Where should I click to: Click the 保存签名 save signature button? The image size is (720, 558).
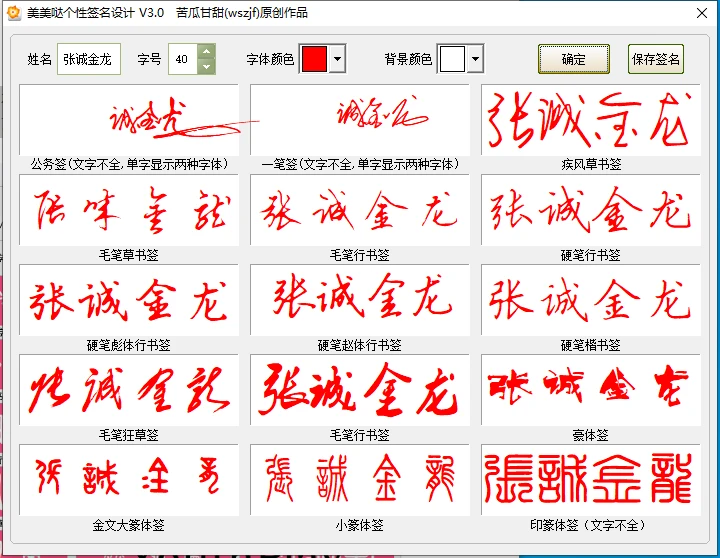coord(655,59)
